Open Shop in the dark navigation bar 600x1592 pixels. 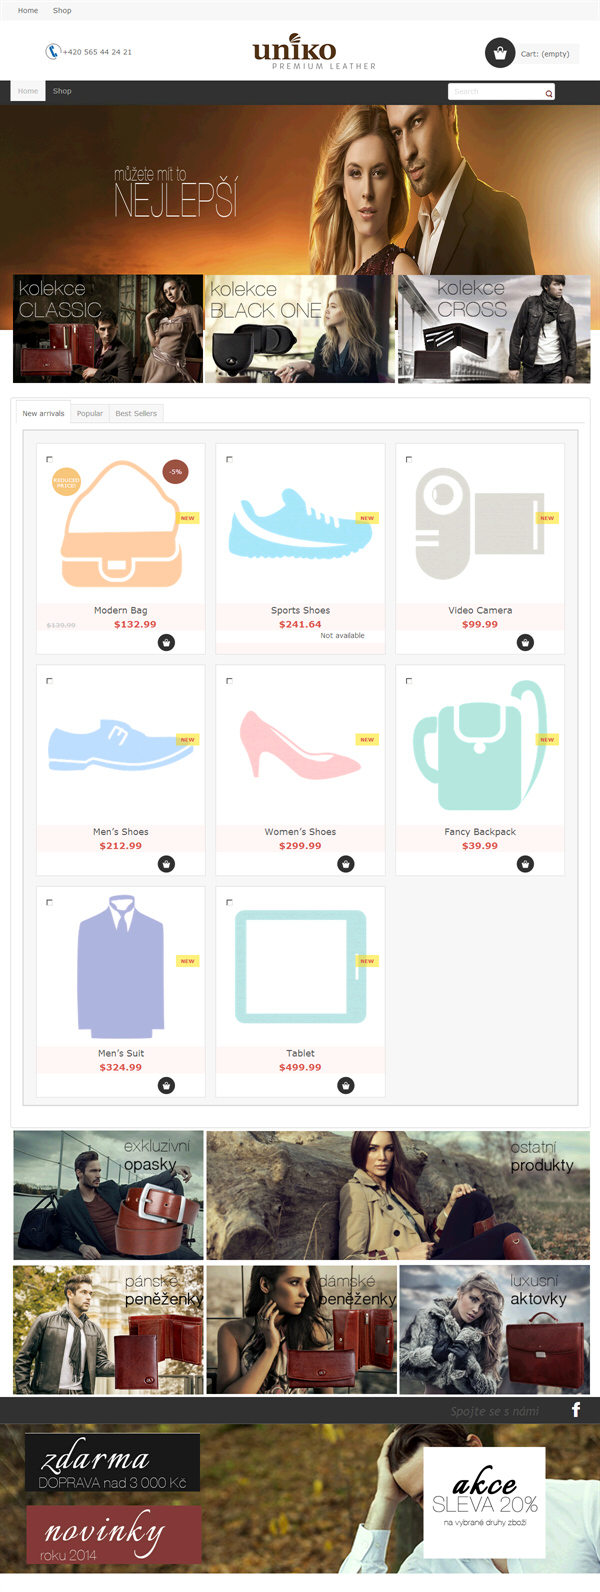tap(62, 91)
